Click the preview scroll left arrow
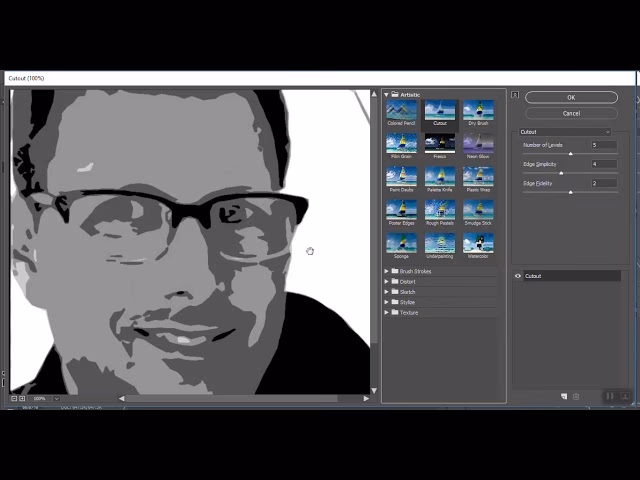 (x=122, y=398)
